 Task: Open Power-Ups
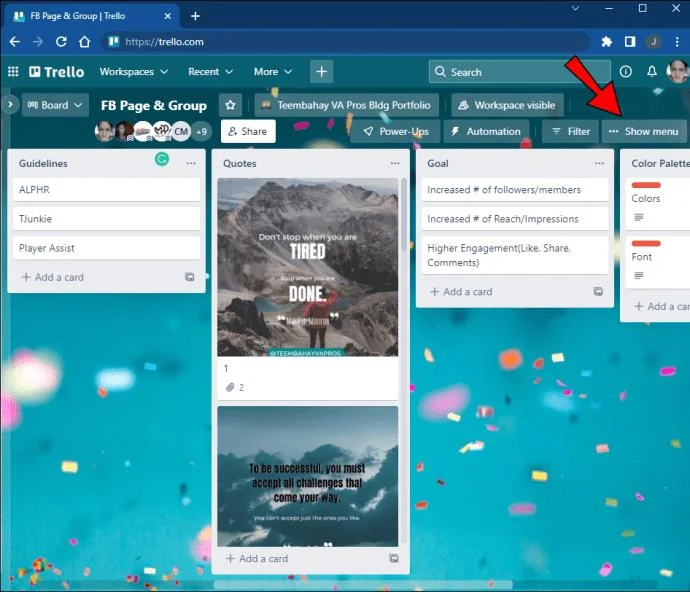tap(395, 131)
